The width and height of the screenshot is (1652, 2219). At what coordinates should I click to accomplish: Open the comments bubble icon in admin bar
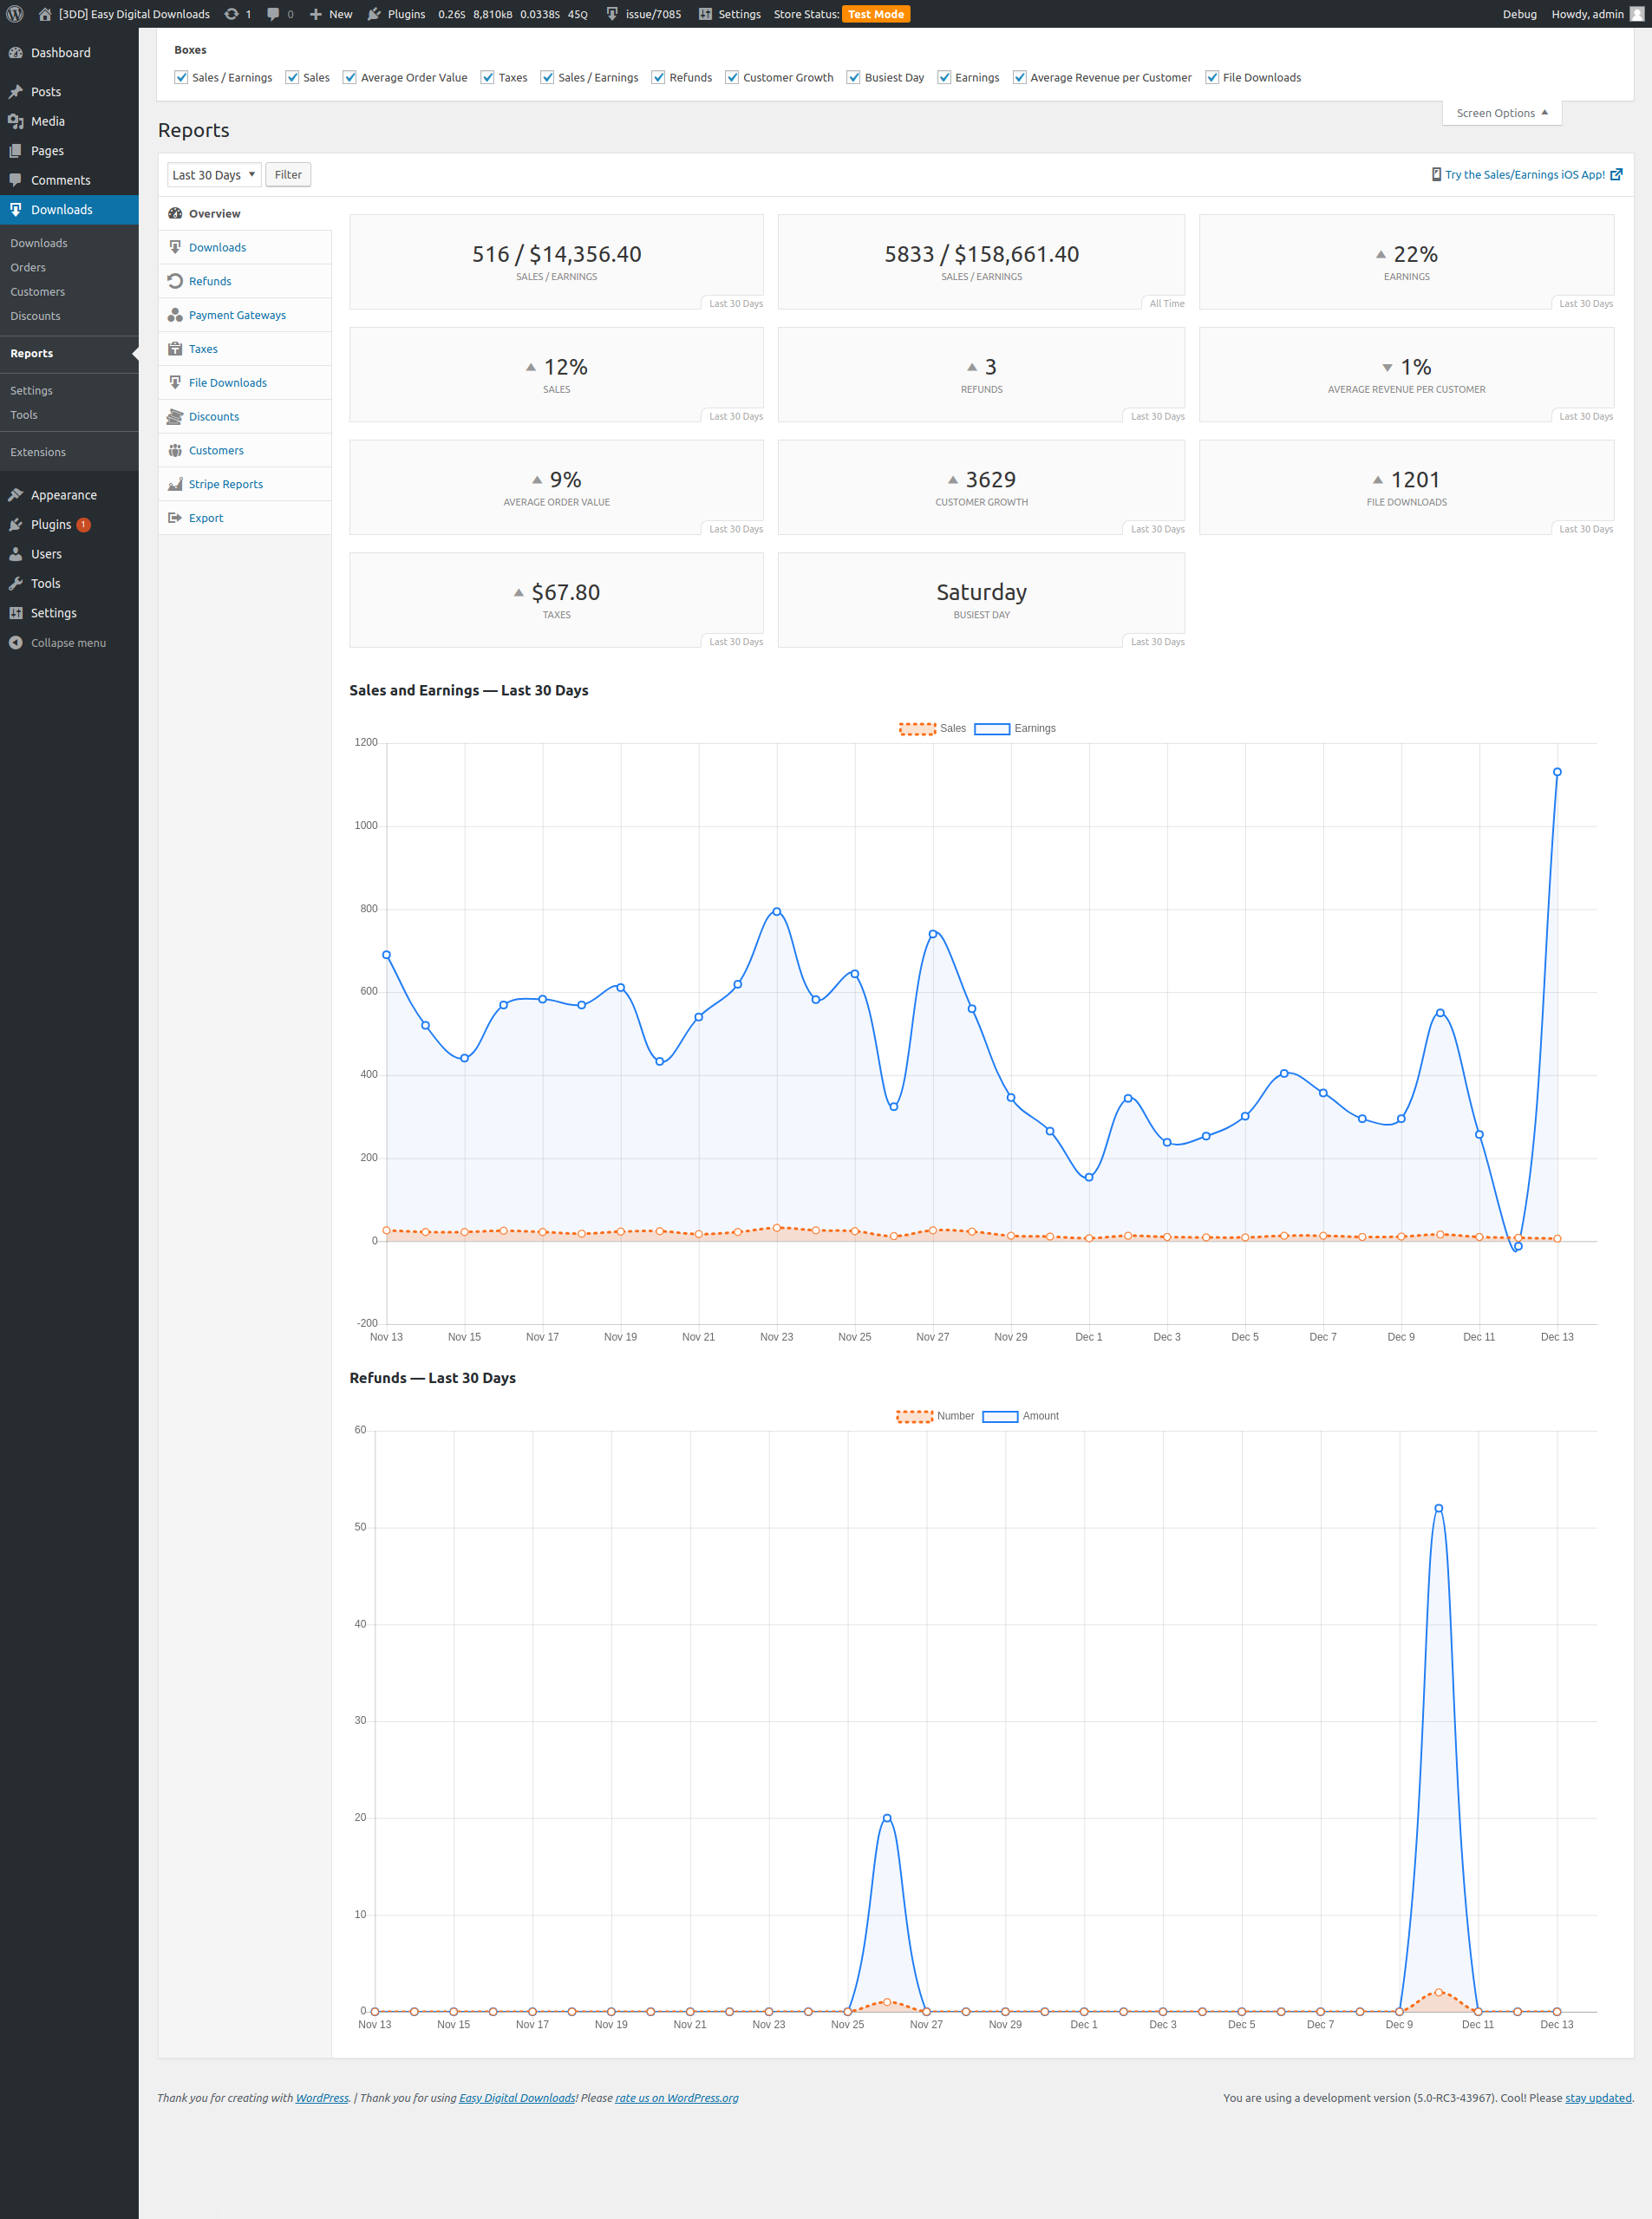click(x=273, y=14)
